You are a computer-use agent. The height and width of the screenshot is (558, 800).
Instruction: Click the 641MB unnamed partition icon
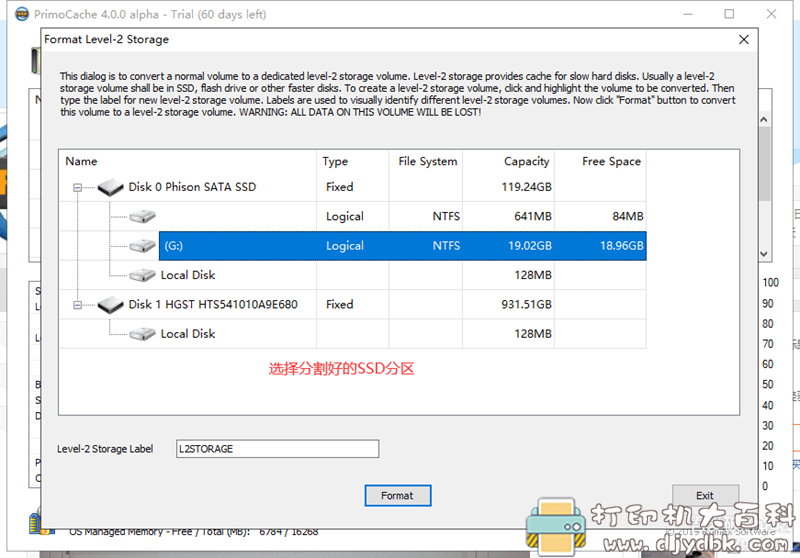[142, 216]
